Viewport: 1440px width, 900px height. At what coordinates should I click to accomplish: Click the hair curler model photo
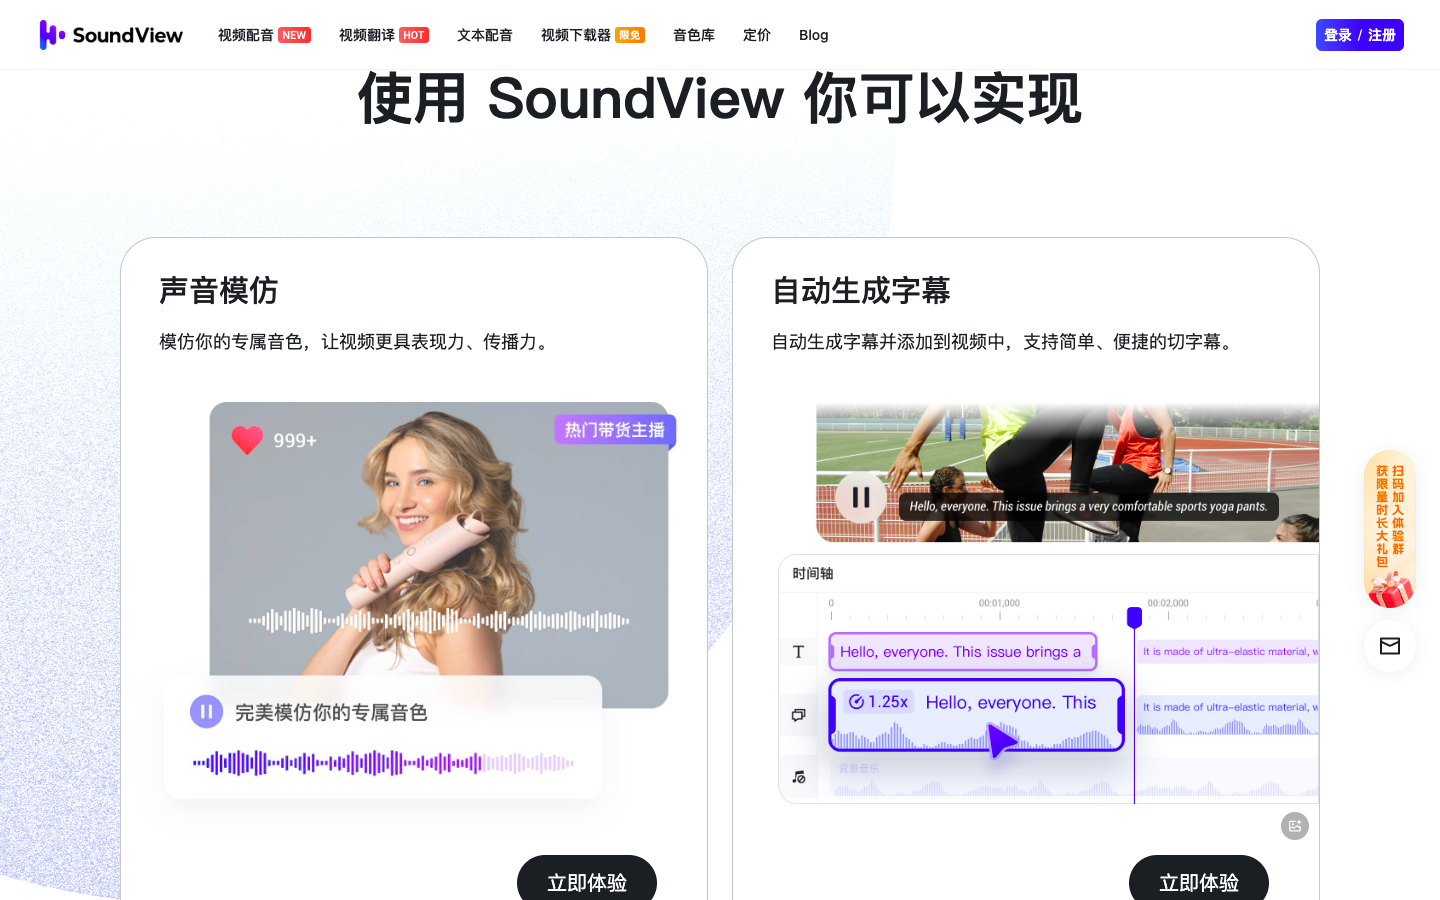coord(439,555)
